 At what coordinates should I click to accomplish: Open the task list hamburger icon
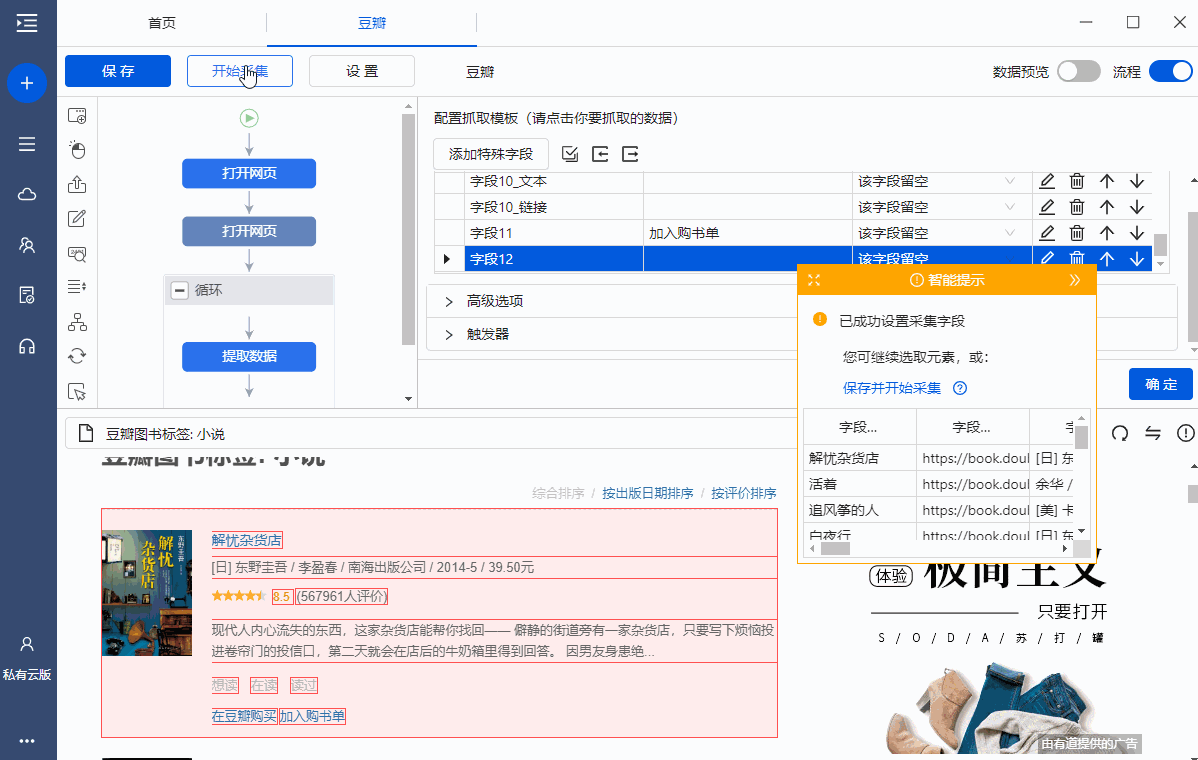27,144
